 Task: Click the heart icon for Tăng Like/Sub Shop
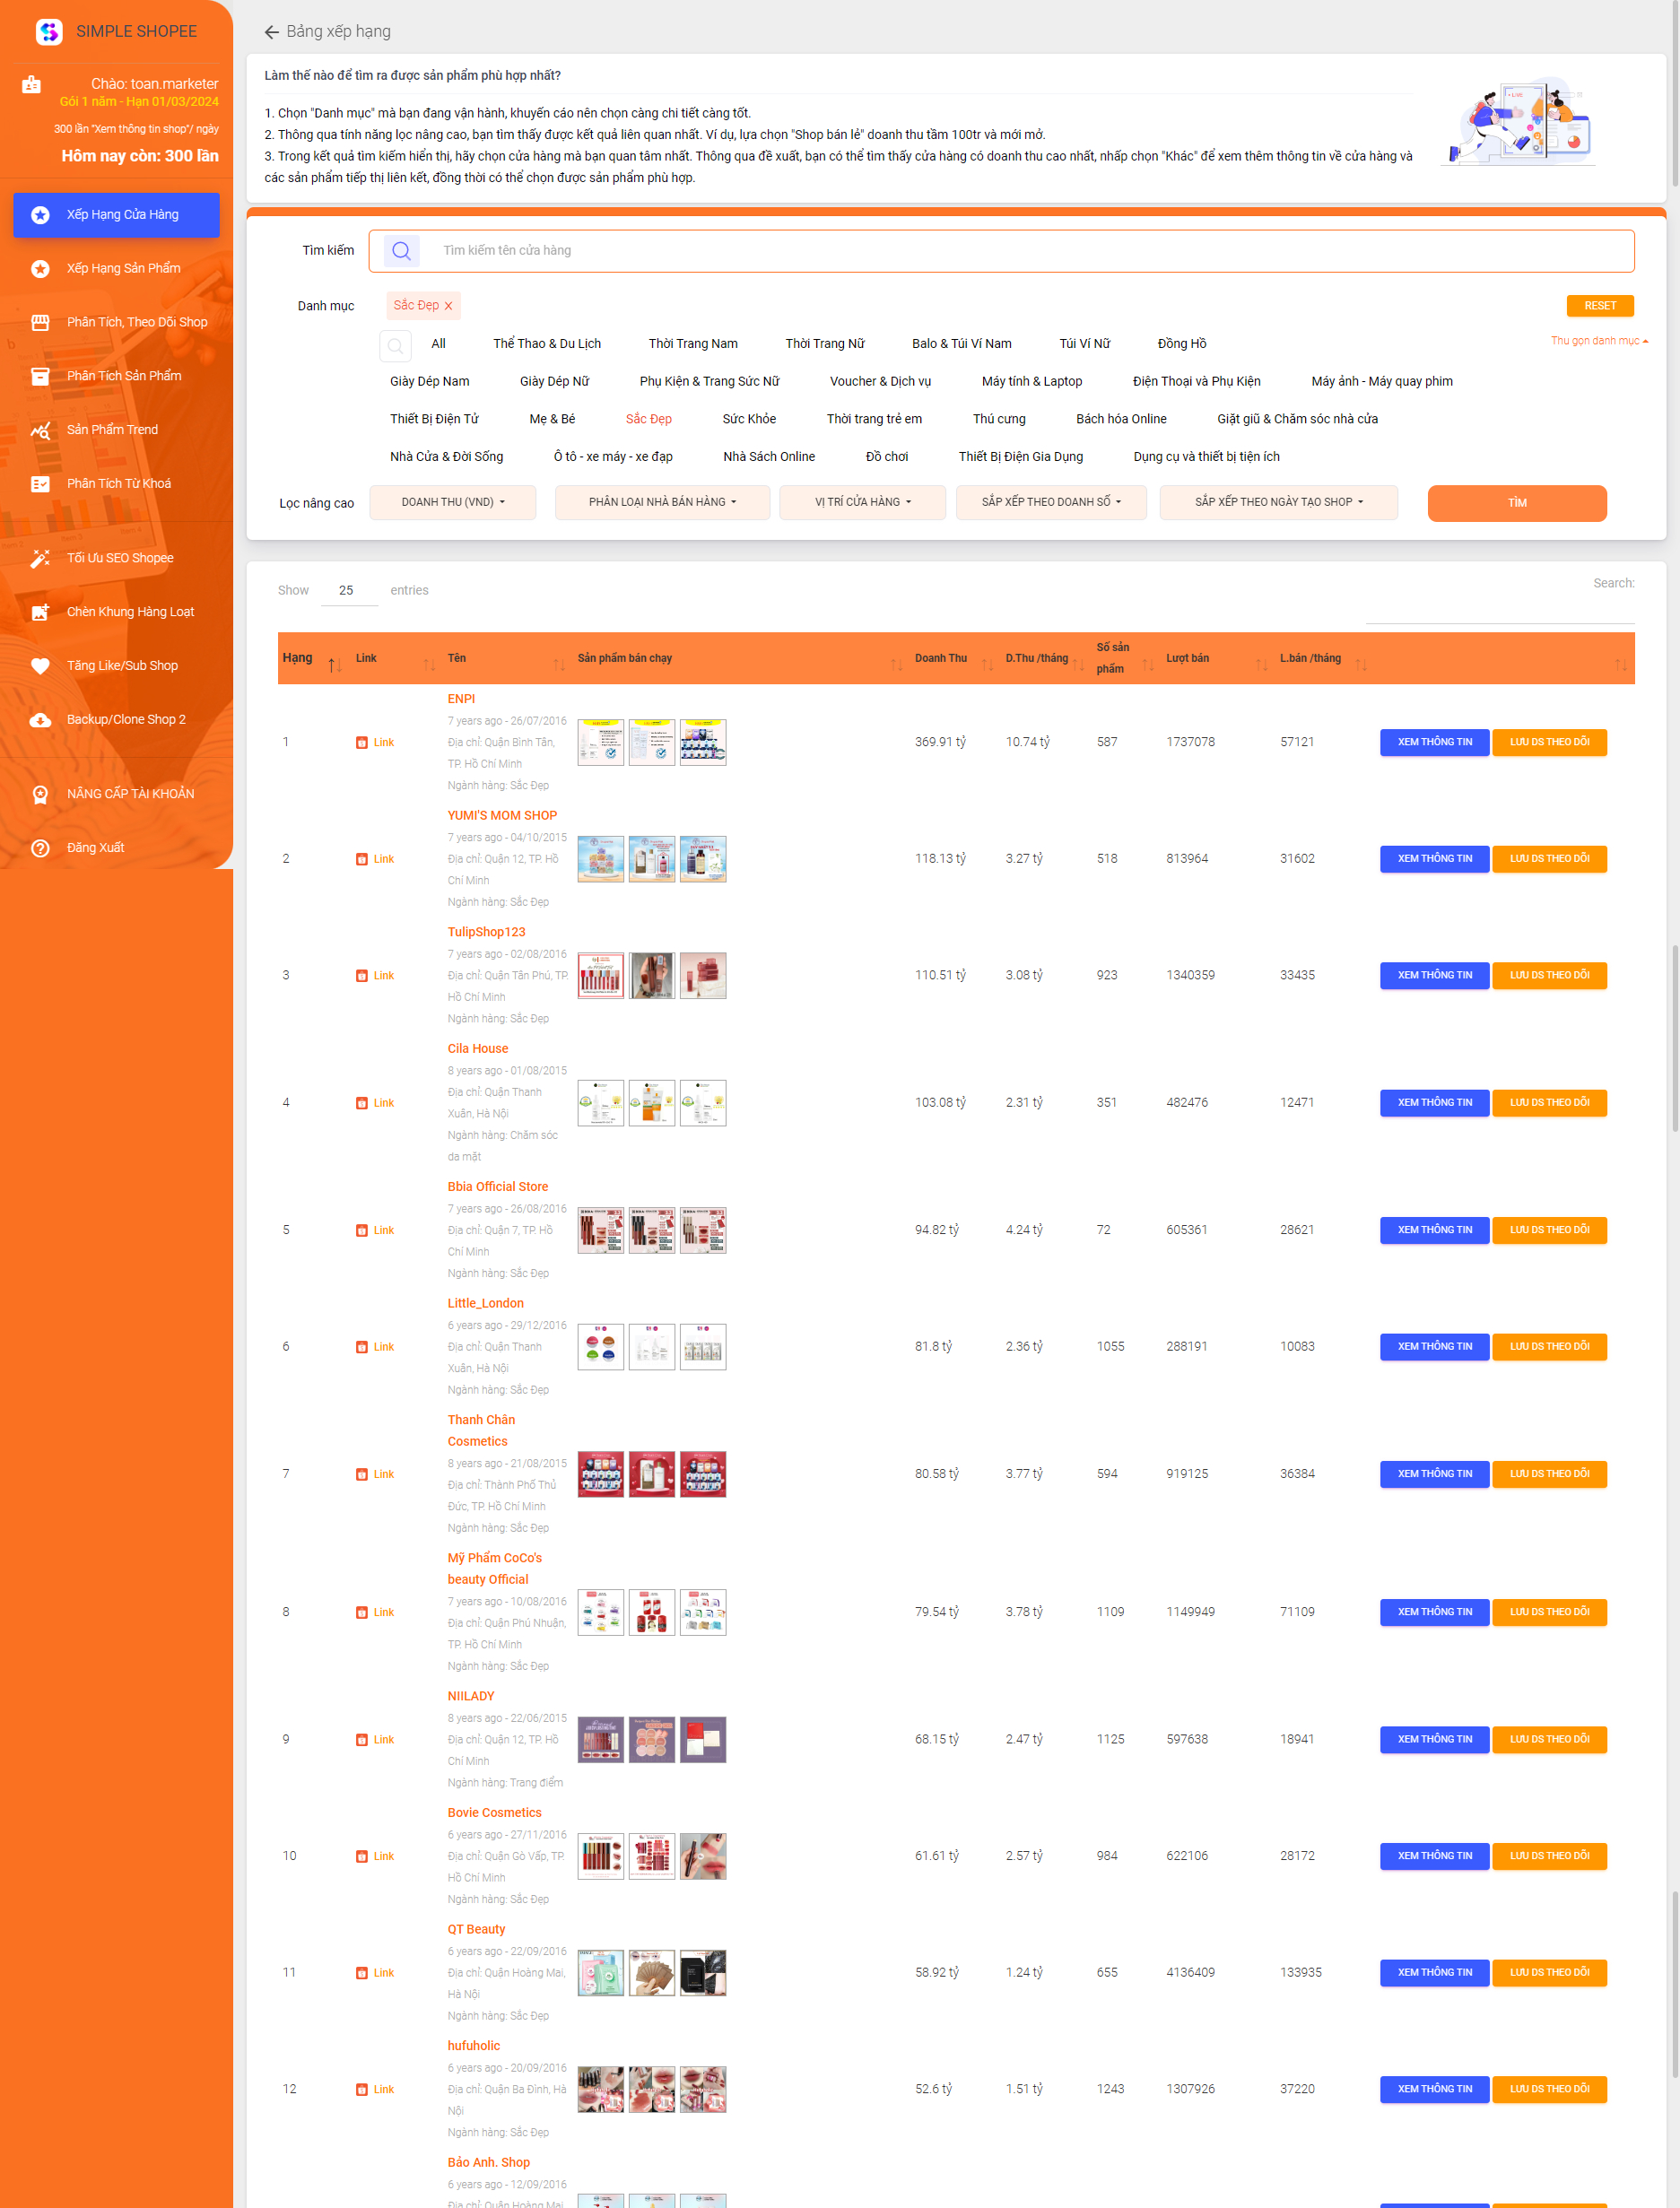click(x=40, y=666)
